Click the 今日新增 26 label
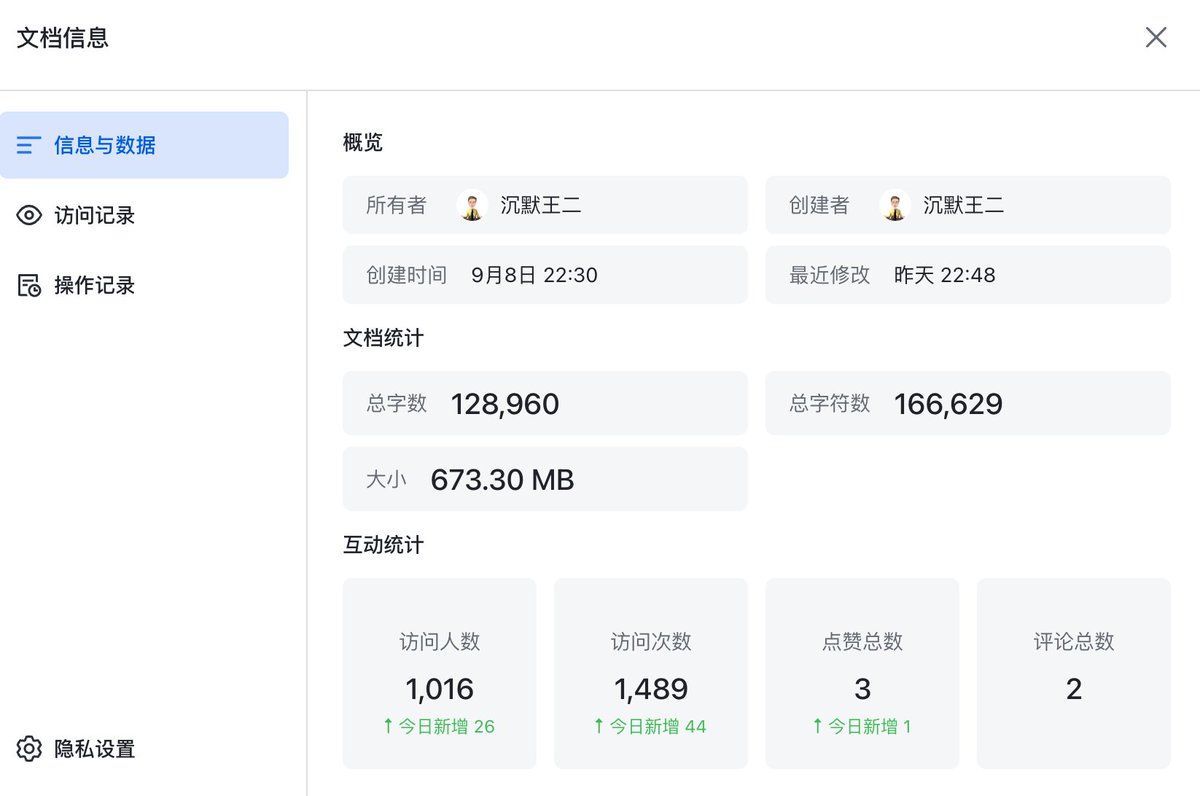This screenshot has width=1200, height=796. [x=439, y=727]
